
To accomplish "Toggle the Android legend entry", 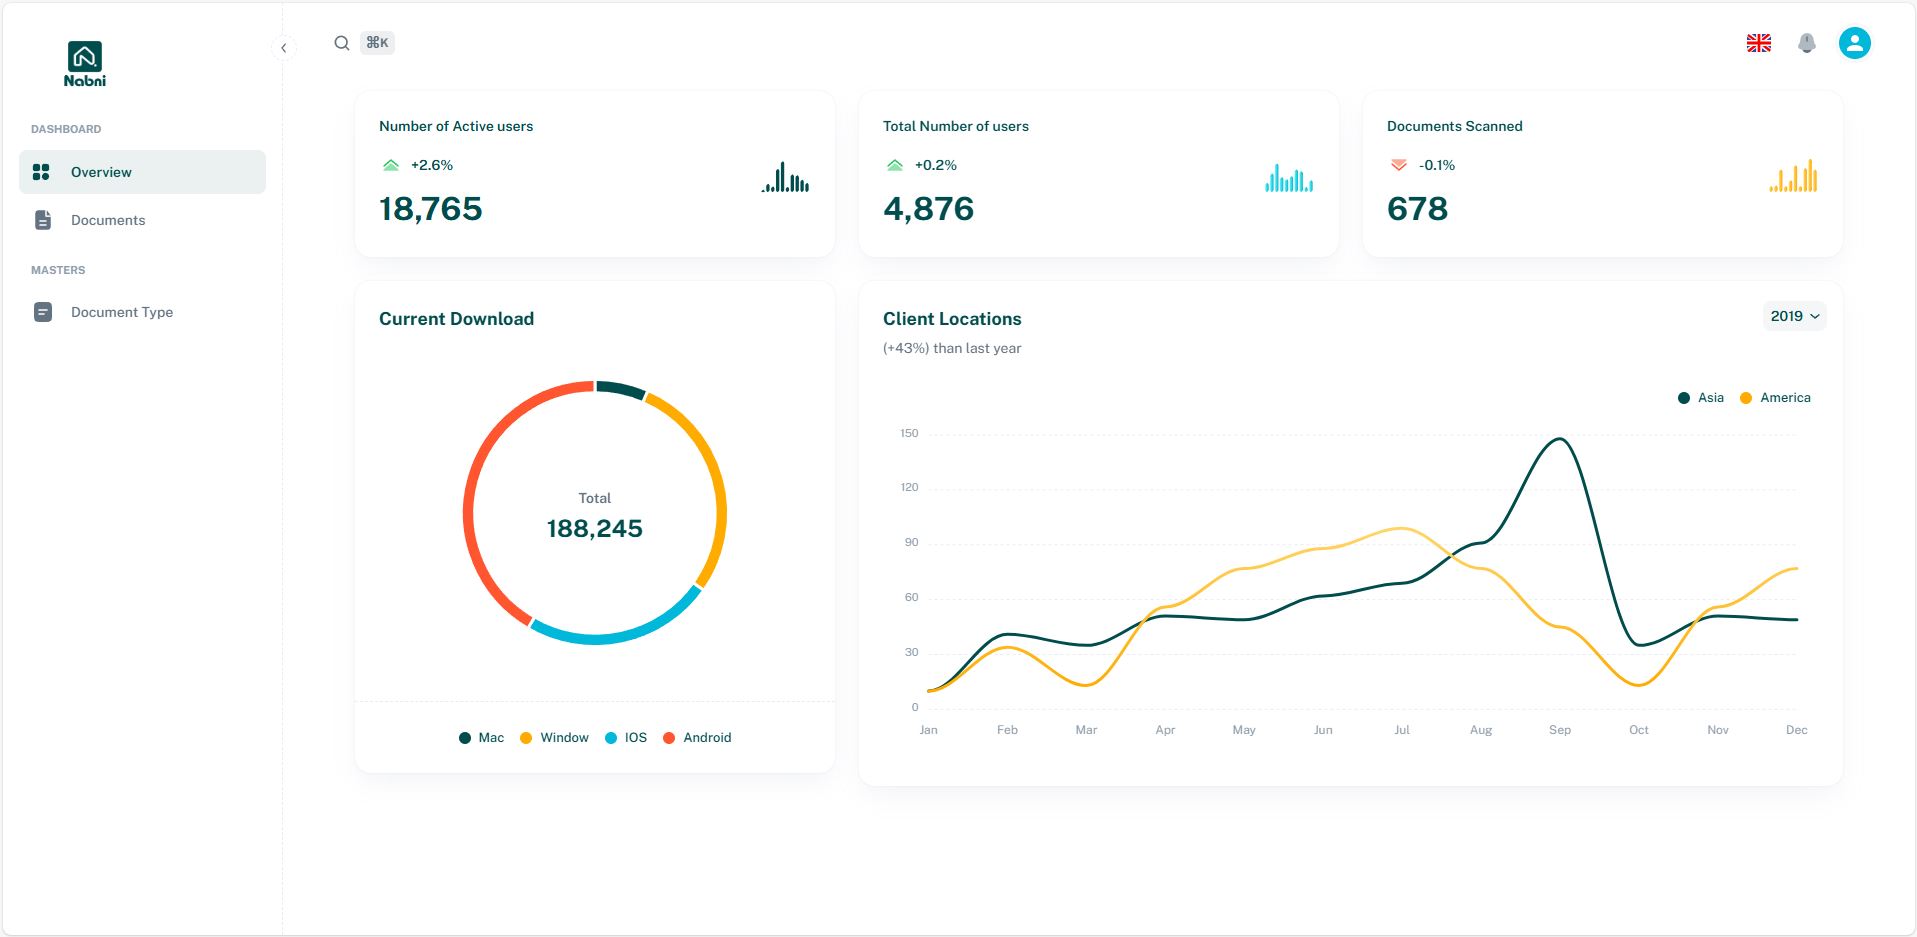I will pos(697,738).
